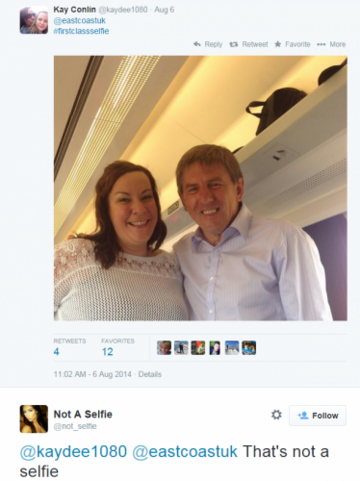Open the #firstclassselfie hashtag
Viewport: 360px width, 481px height.
click(81, 31)
